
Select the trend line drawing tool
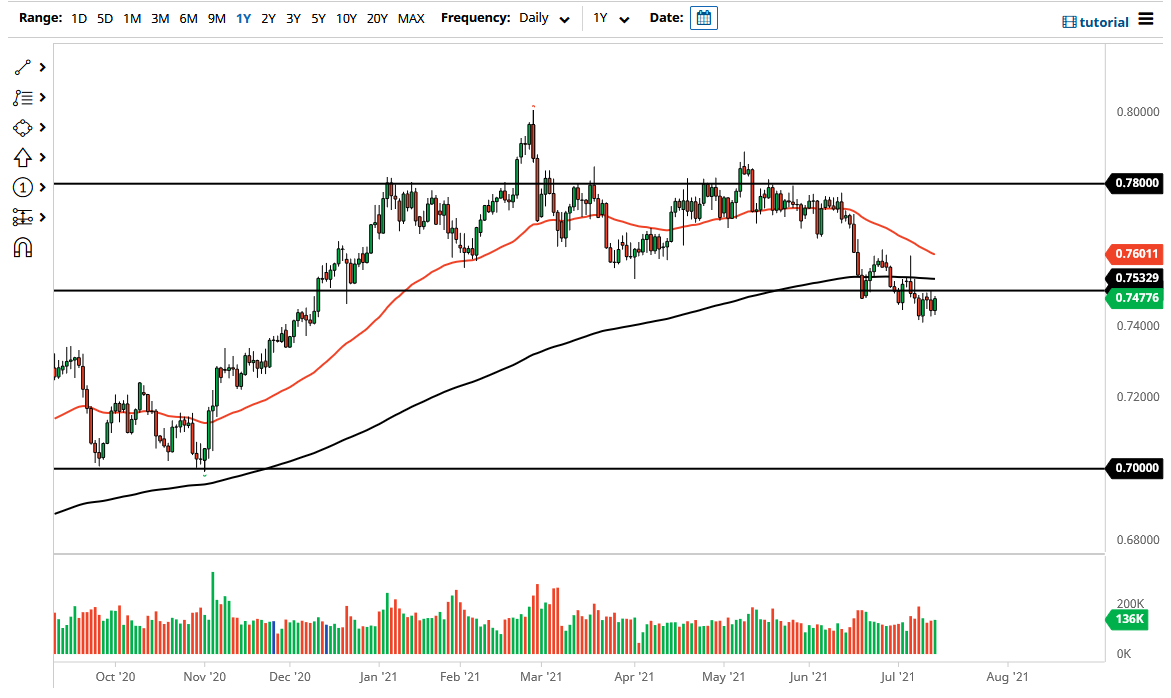click(x=23, y=67)
